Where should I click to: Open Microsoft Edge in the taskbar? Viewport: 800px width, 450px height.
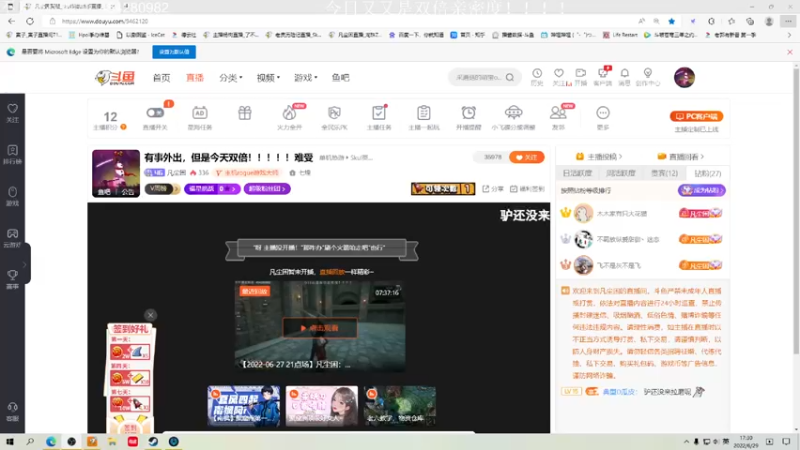pyautogui.click(x=51, y=442)
